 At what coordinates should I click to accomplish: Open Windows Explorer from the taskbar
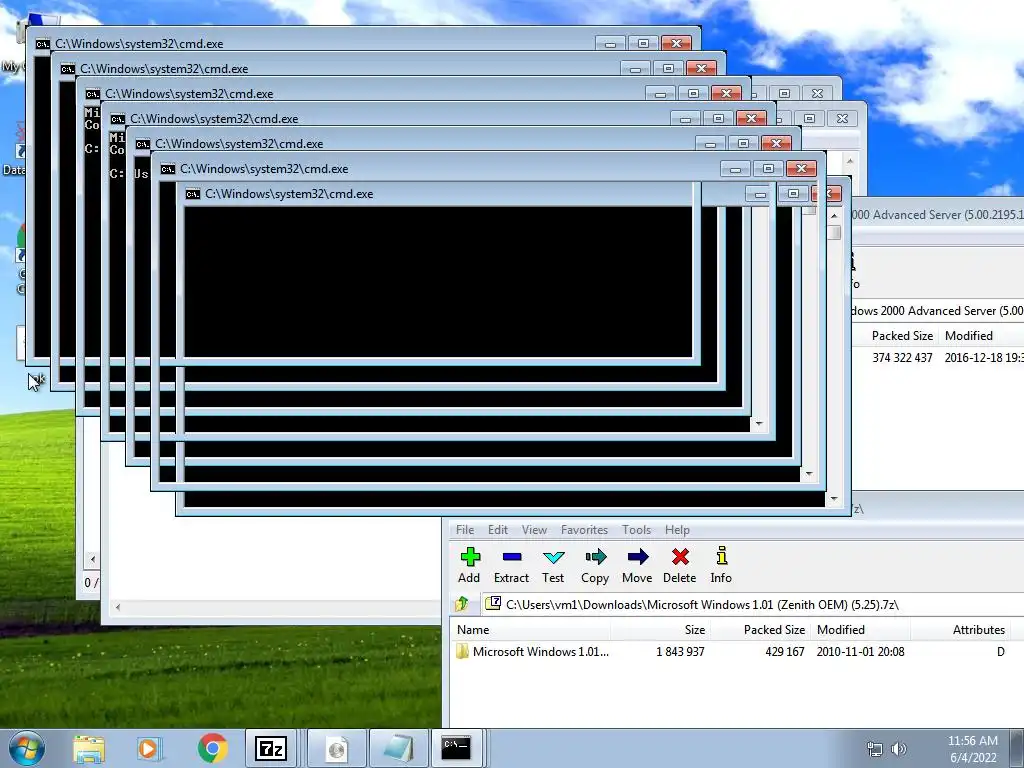pyautogui.click(x=89, y=748)
